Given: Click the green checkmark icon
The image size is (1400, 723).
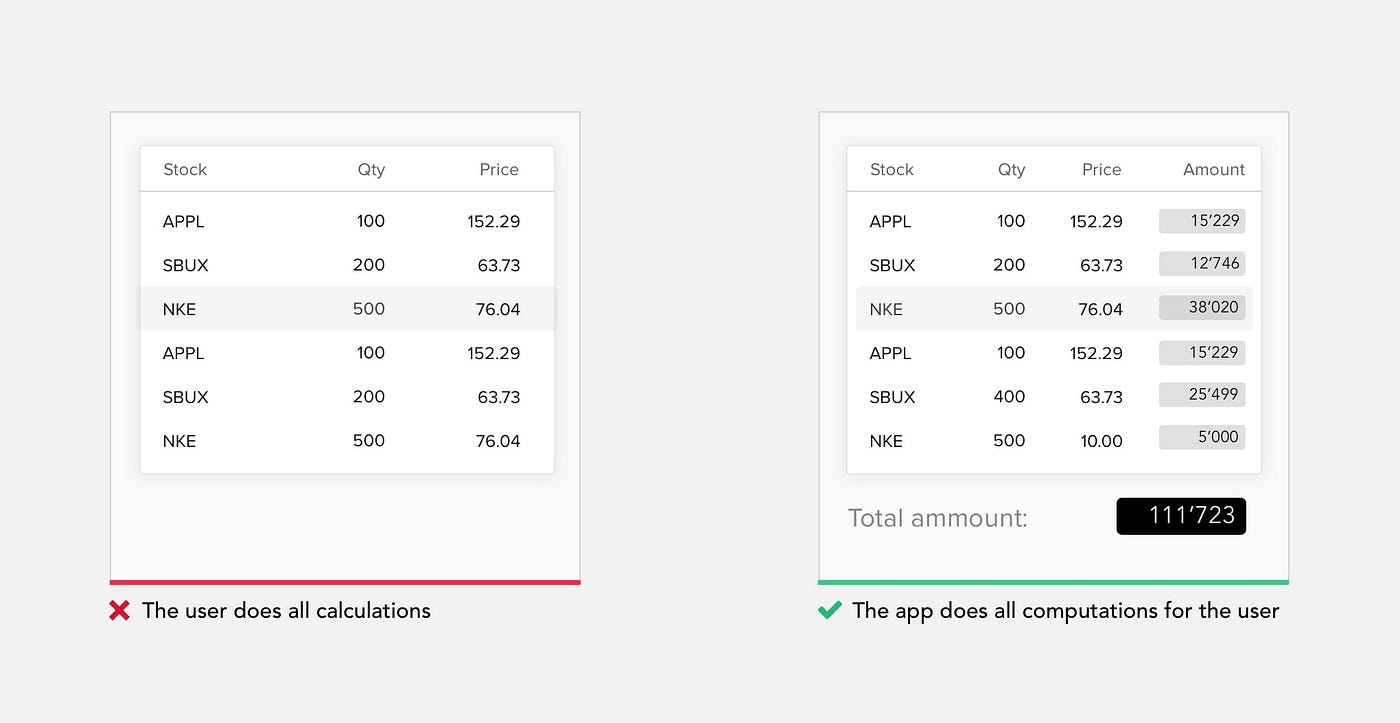Looking at the screenshot, I should 829,610.
